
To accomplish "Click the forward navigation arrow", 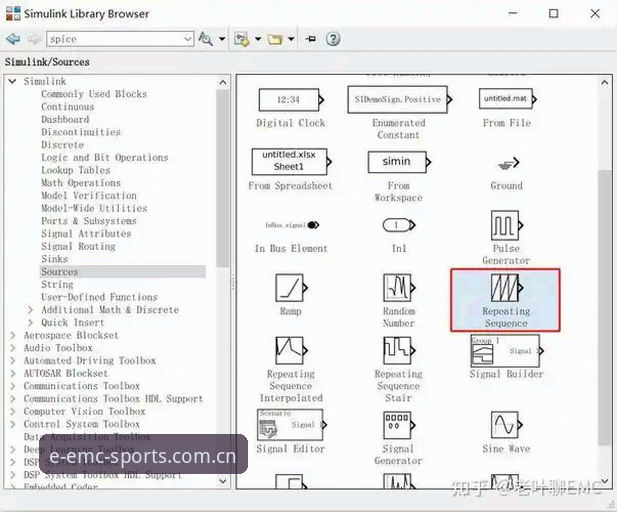I will tap(35, 39).
